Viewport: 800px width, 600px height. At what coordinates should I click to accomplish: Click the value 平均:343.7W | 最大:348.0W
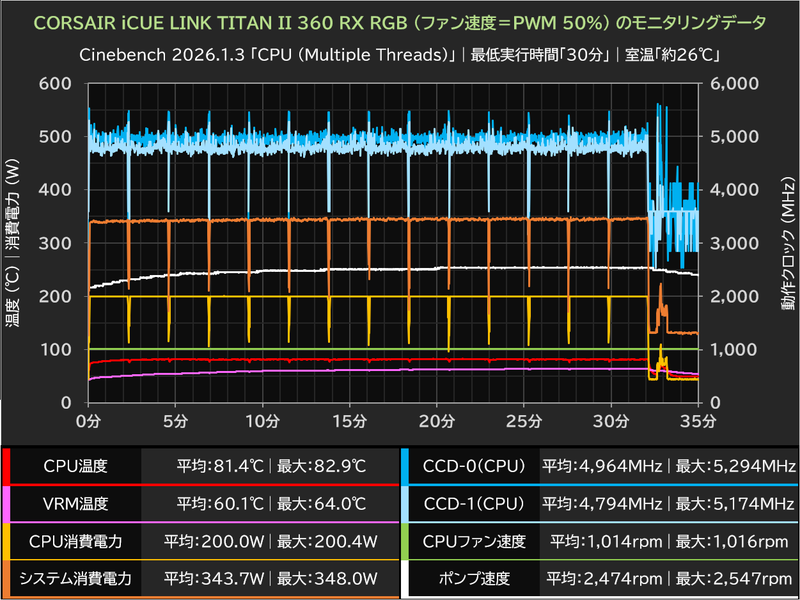pyautogui.click(x=271, y=579)
